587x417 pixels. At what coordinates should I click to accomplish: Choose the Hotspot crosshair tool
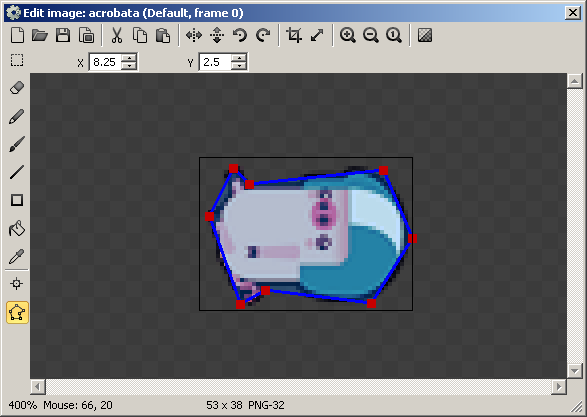pyautogui.click(x=17, y=284)
